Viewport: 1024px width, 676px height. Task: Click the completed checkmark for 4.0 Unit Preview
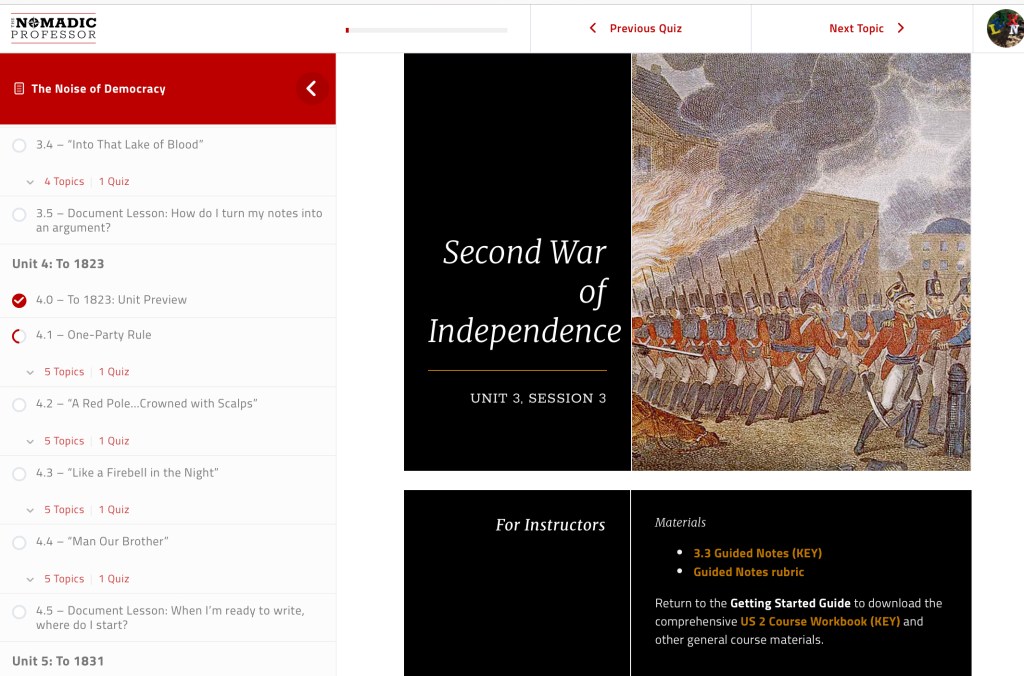point(19,300)
